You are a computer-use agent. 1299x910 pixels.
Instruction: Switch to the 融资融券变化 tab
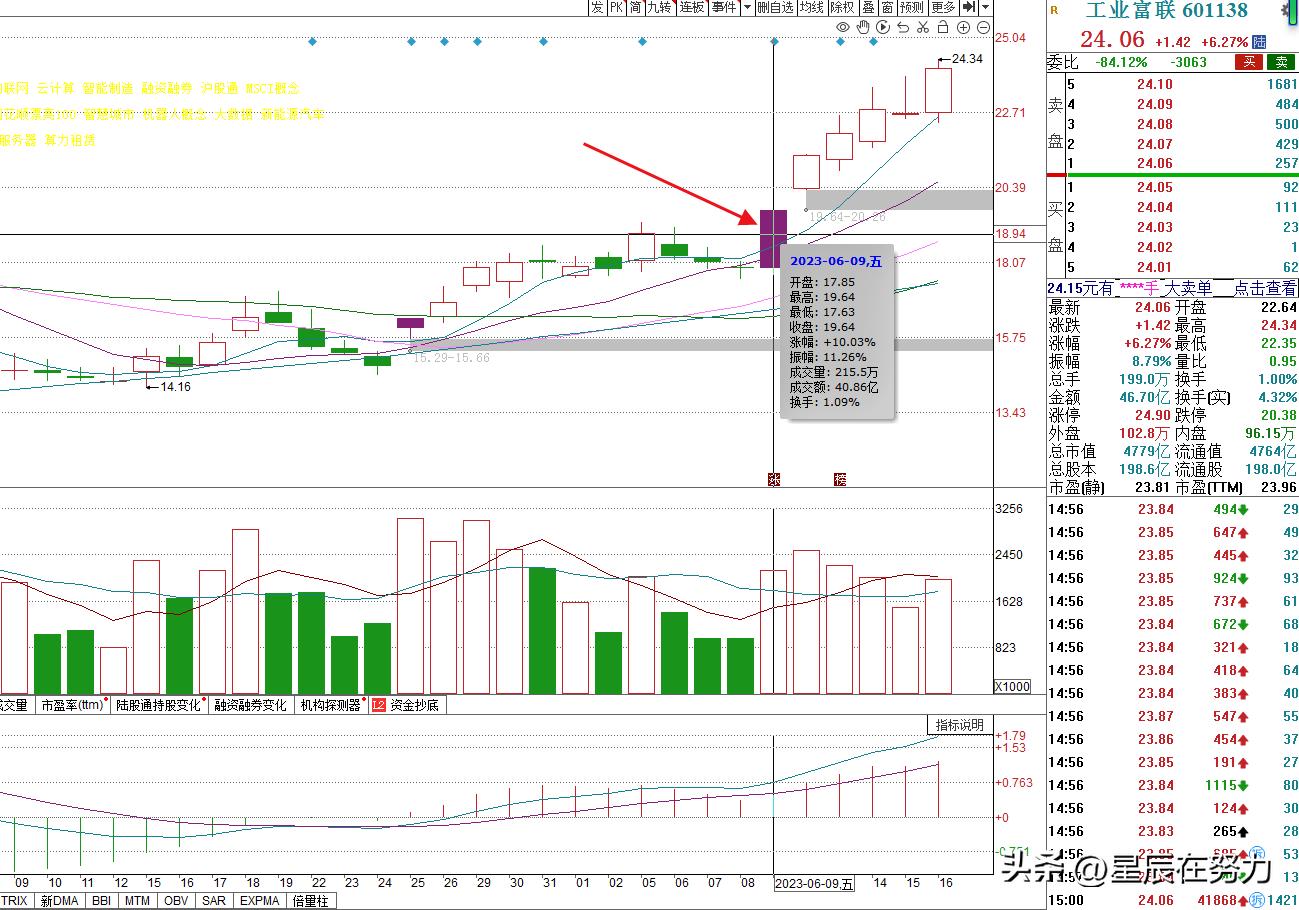tap(250, 705)
